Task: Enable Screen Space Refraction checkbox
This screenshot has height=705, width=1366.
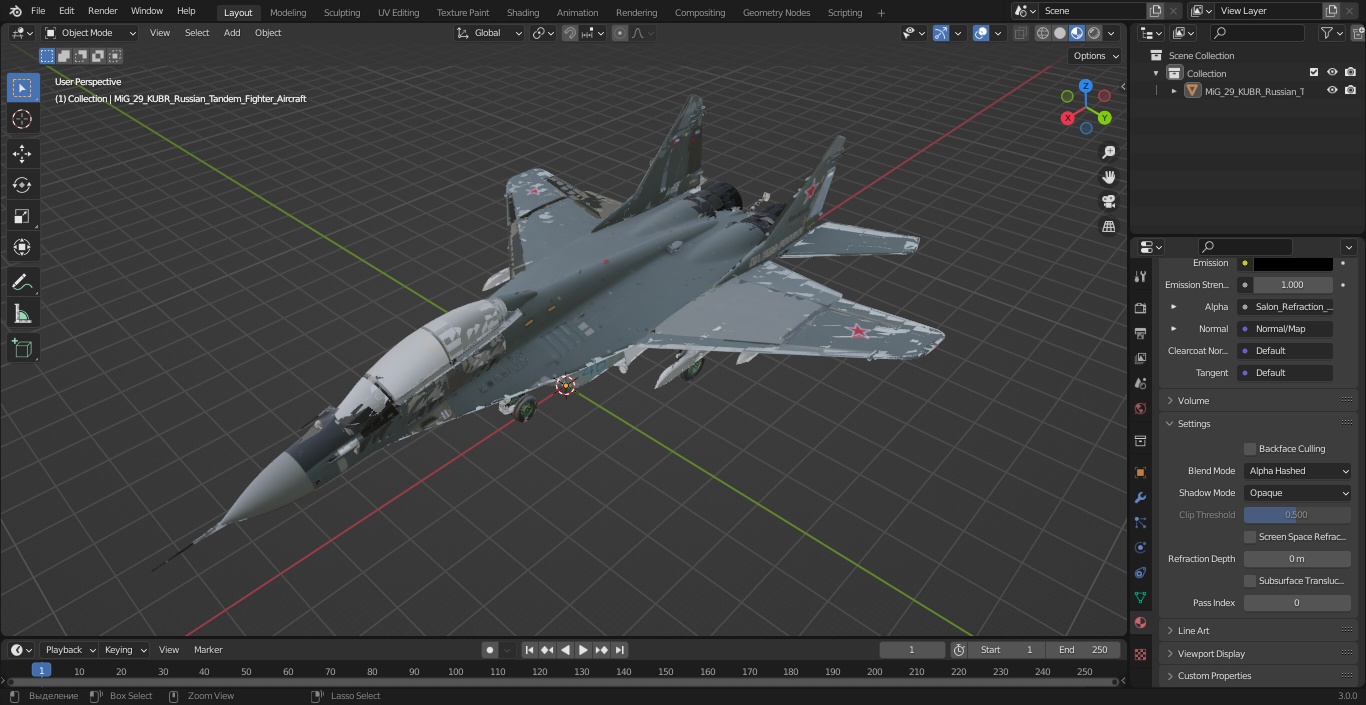Action: [1250, 537]
